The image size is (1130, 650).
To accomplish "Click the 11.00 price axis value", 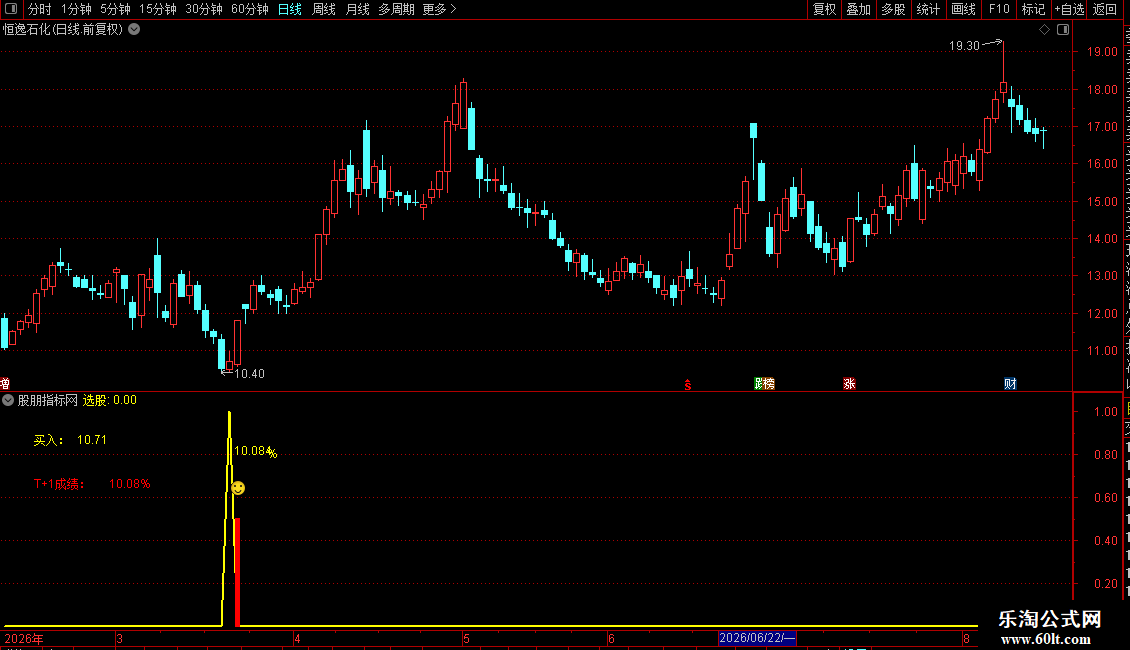I will [1102, 351].
